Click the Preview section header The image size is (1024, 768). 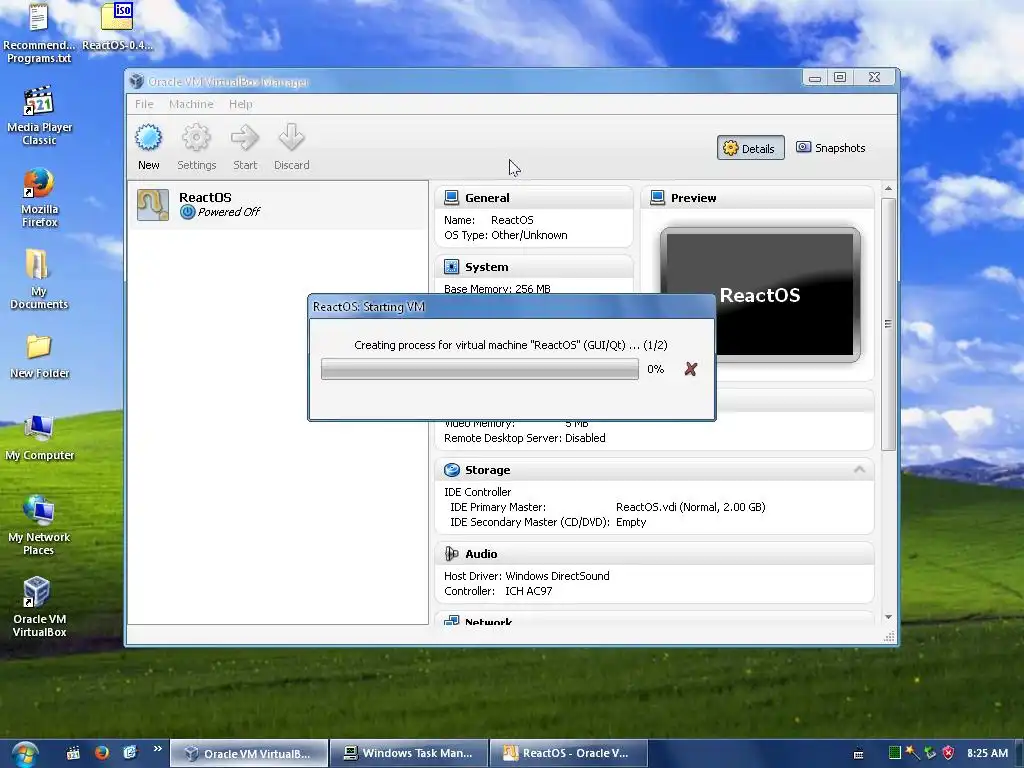(x=758, y=198)
